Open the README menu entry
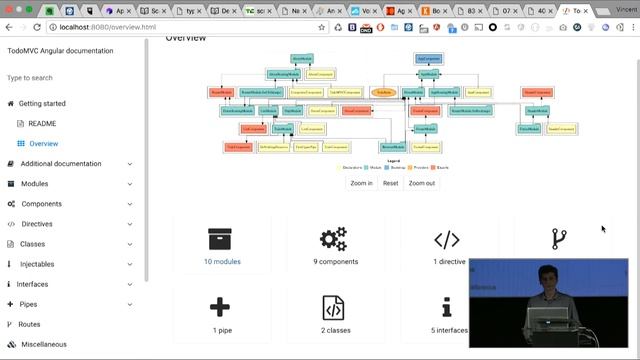 42,124
